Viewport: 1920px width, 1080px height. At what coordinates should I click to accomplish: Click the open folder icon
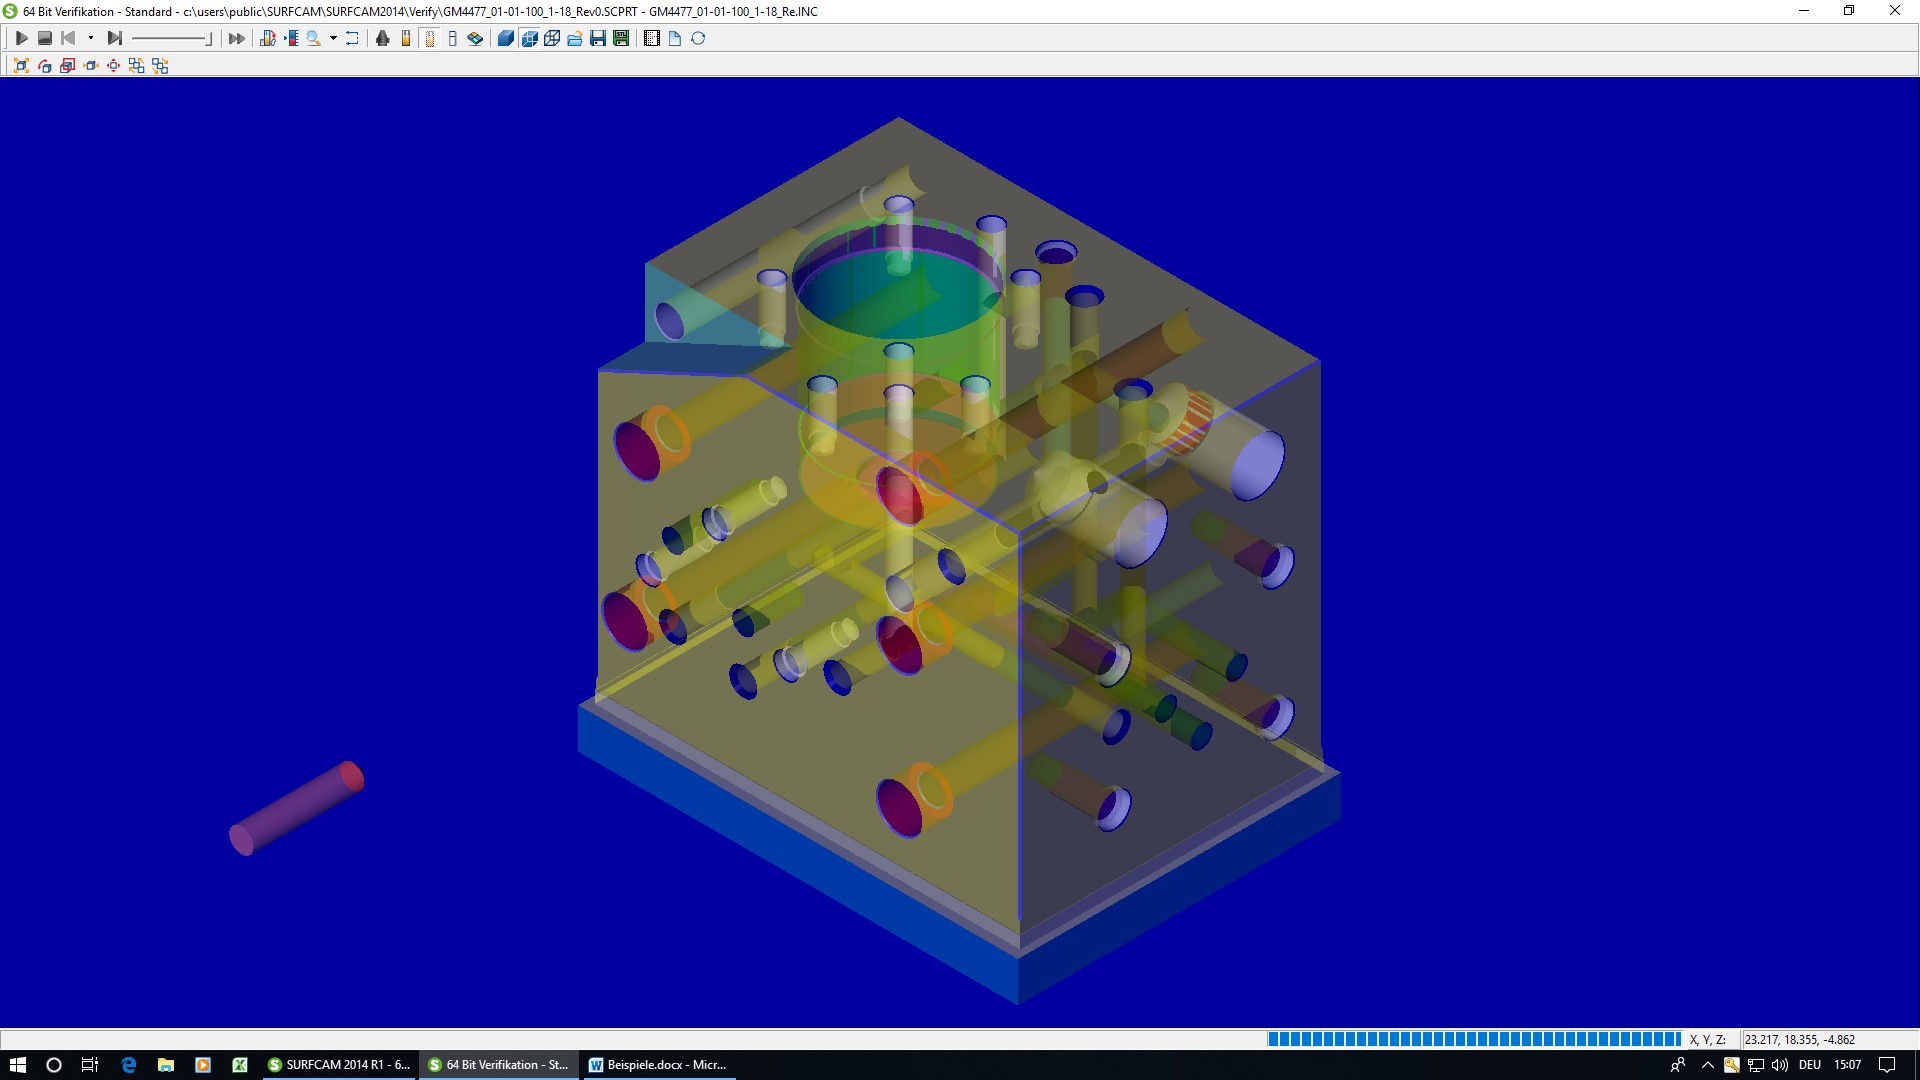coord(575,38)
